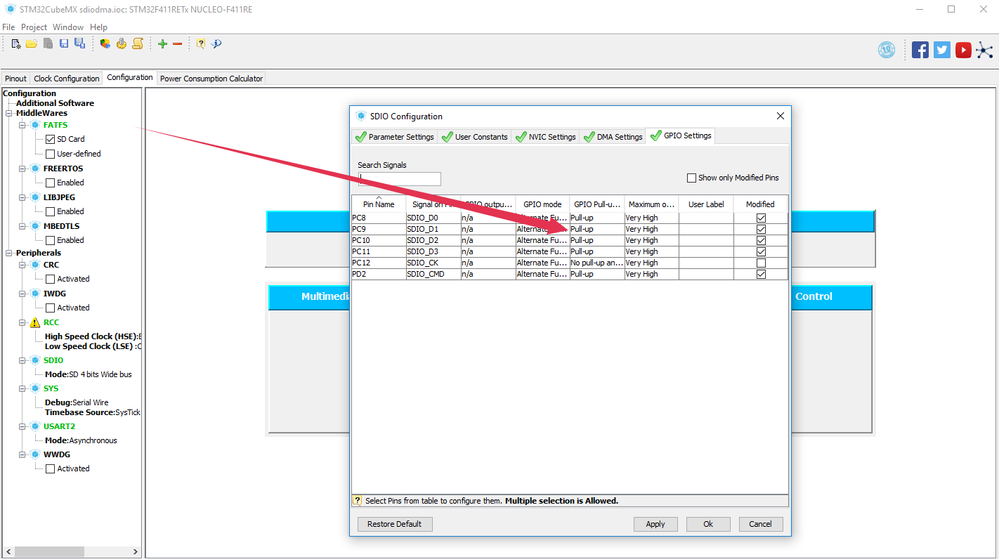
Task: Click the Save Project floppy disk icon
Action: [64, 43]
